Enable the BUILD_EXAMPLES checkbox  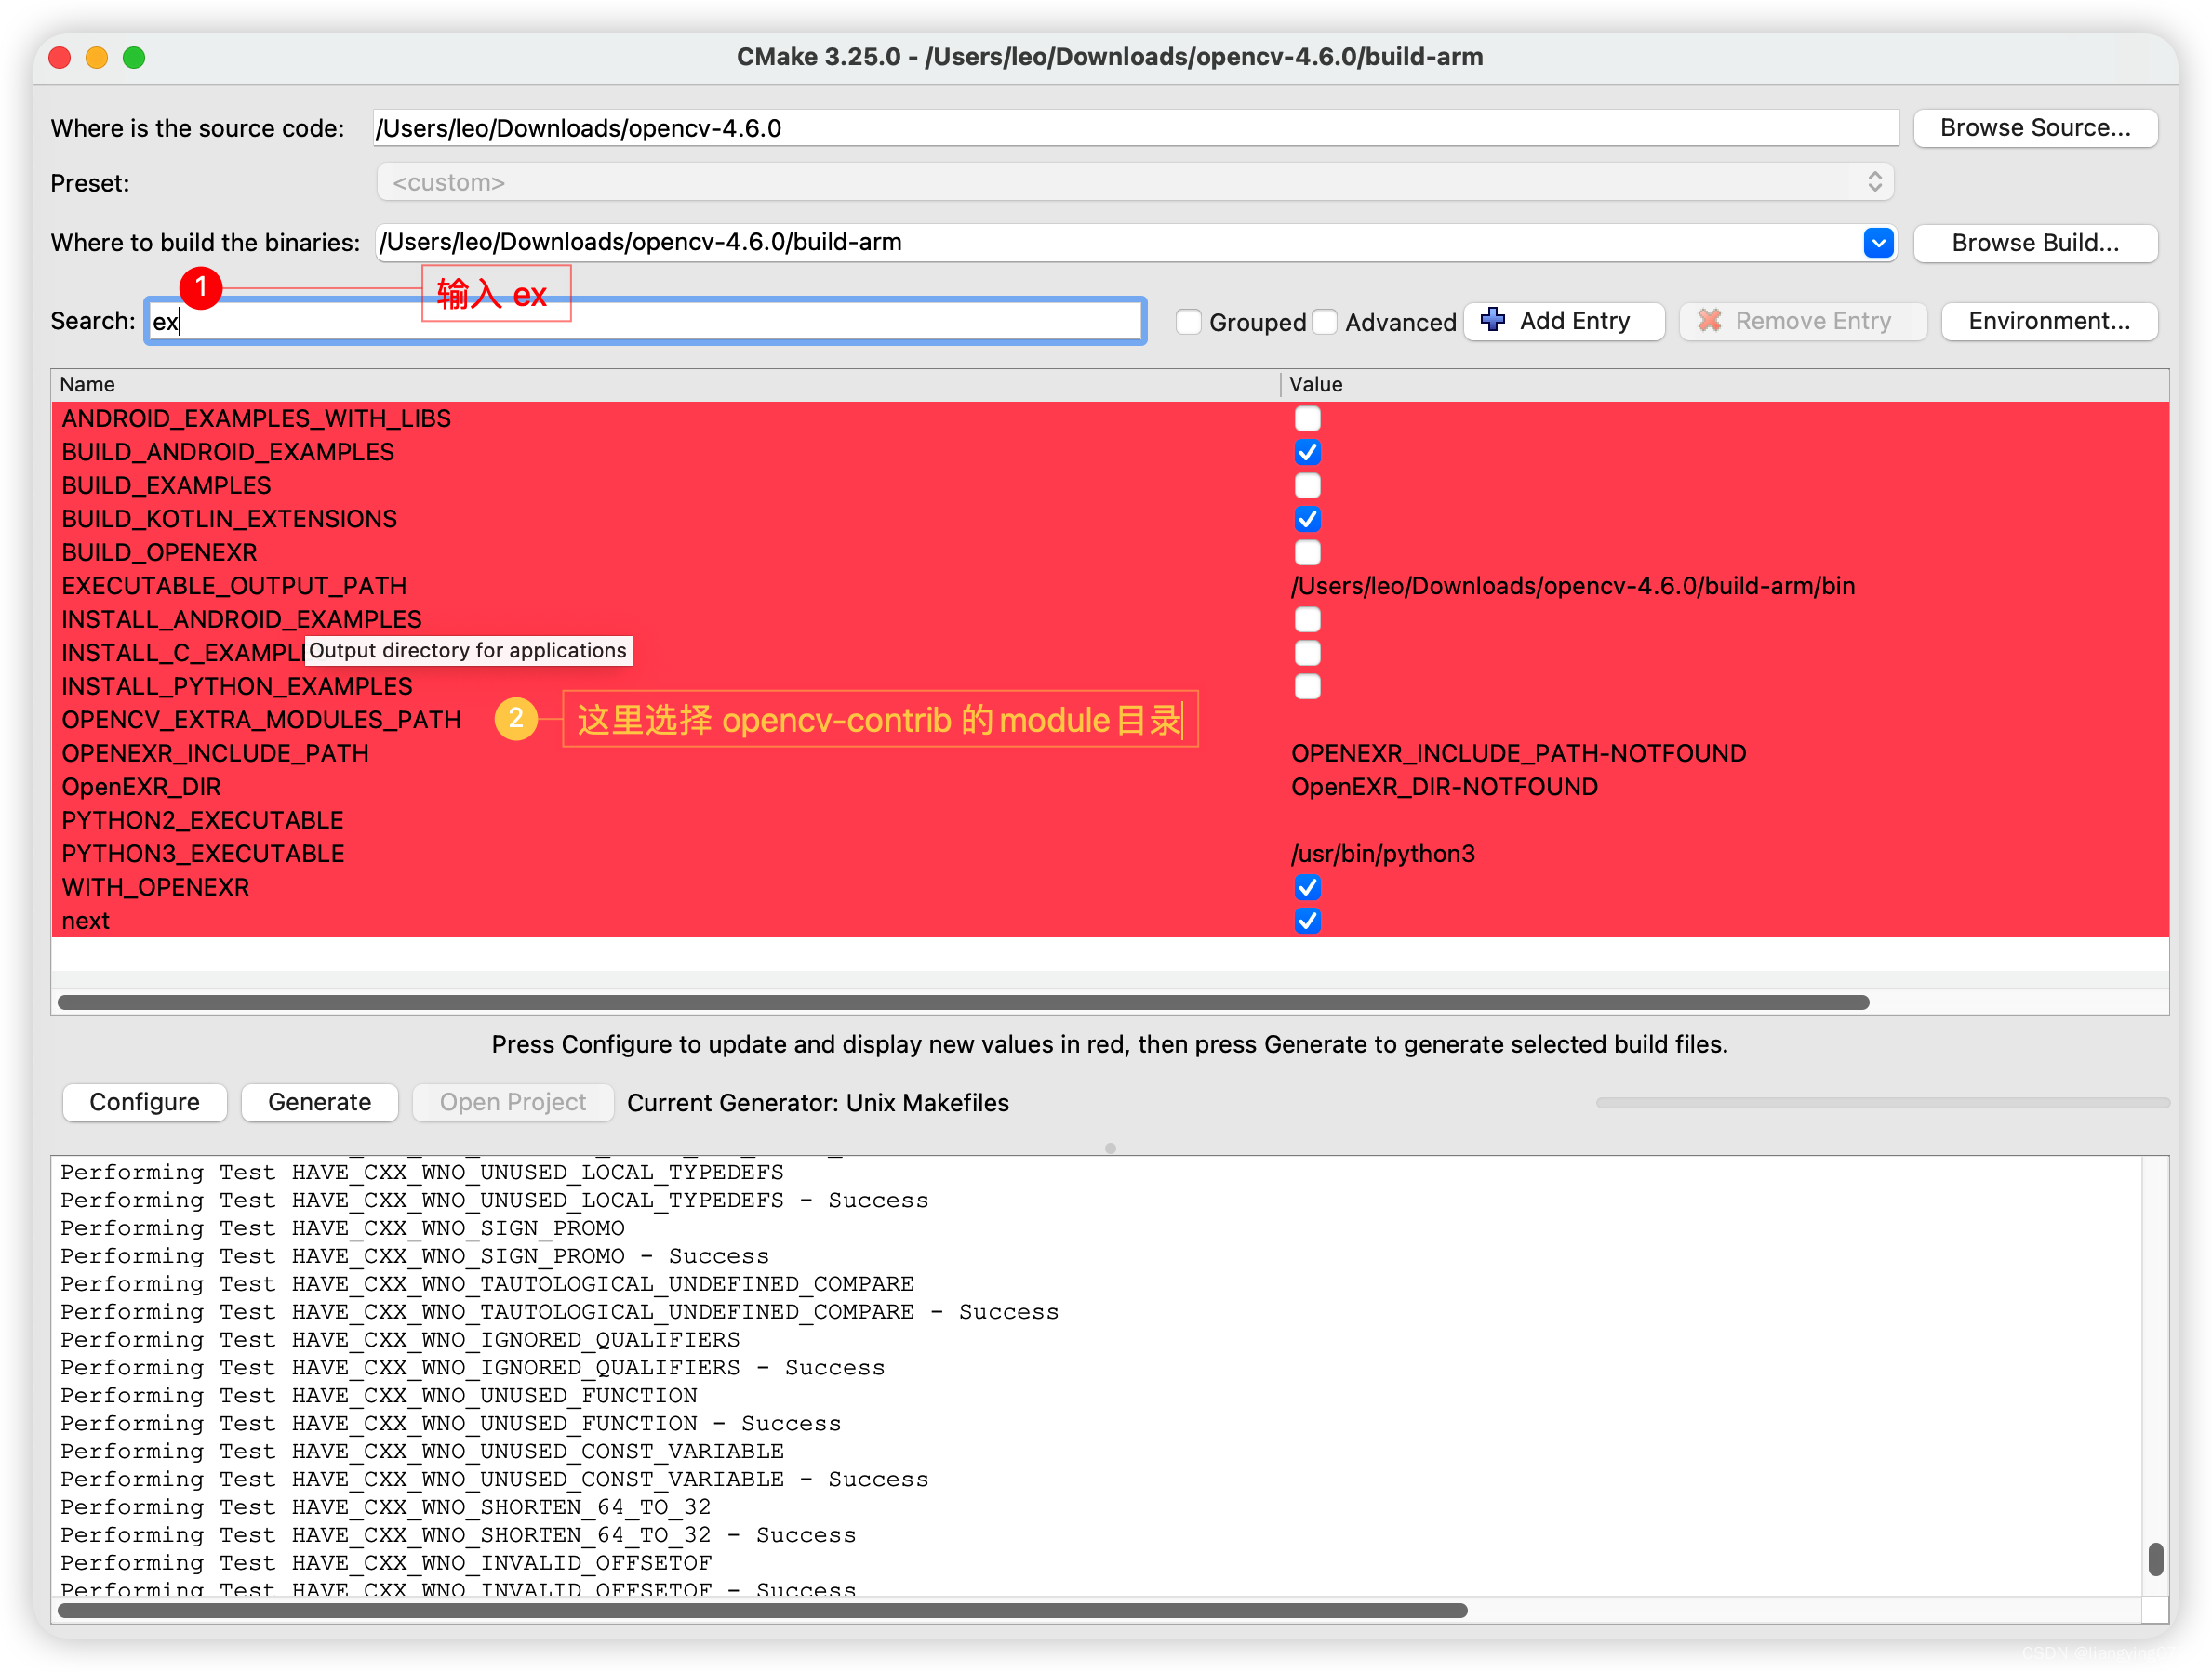(1307, 485)
